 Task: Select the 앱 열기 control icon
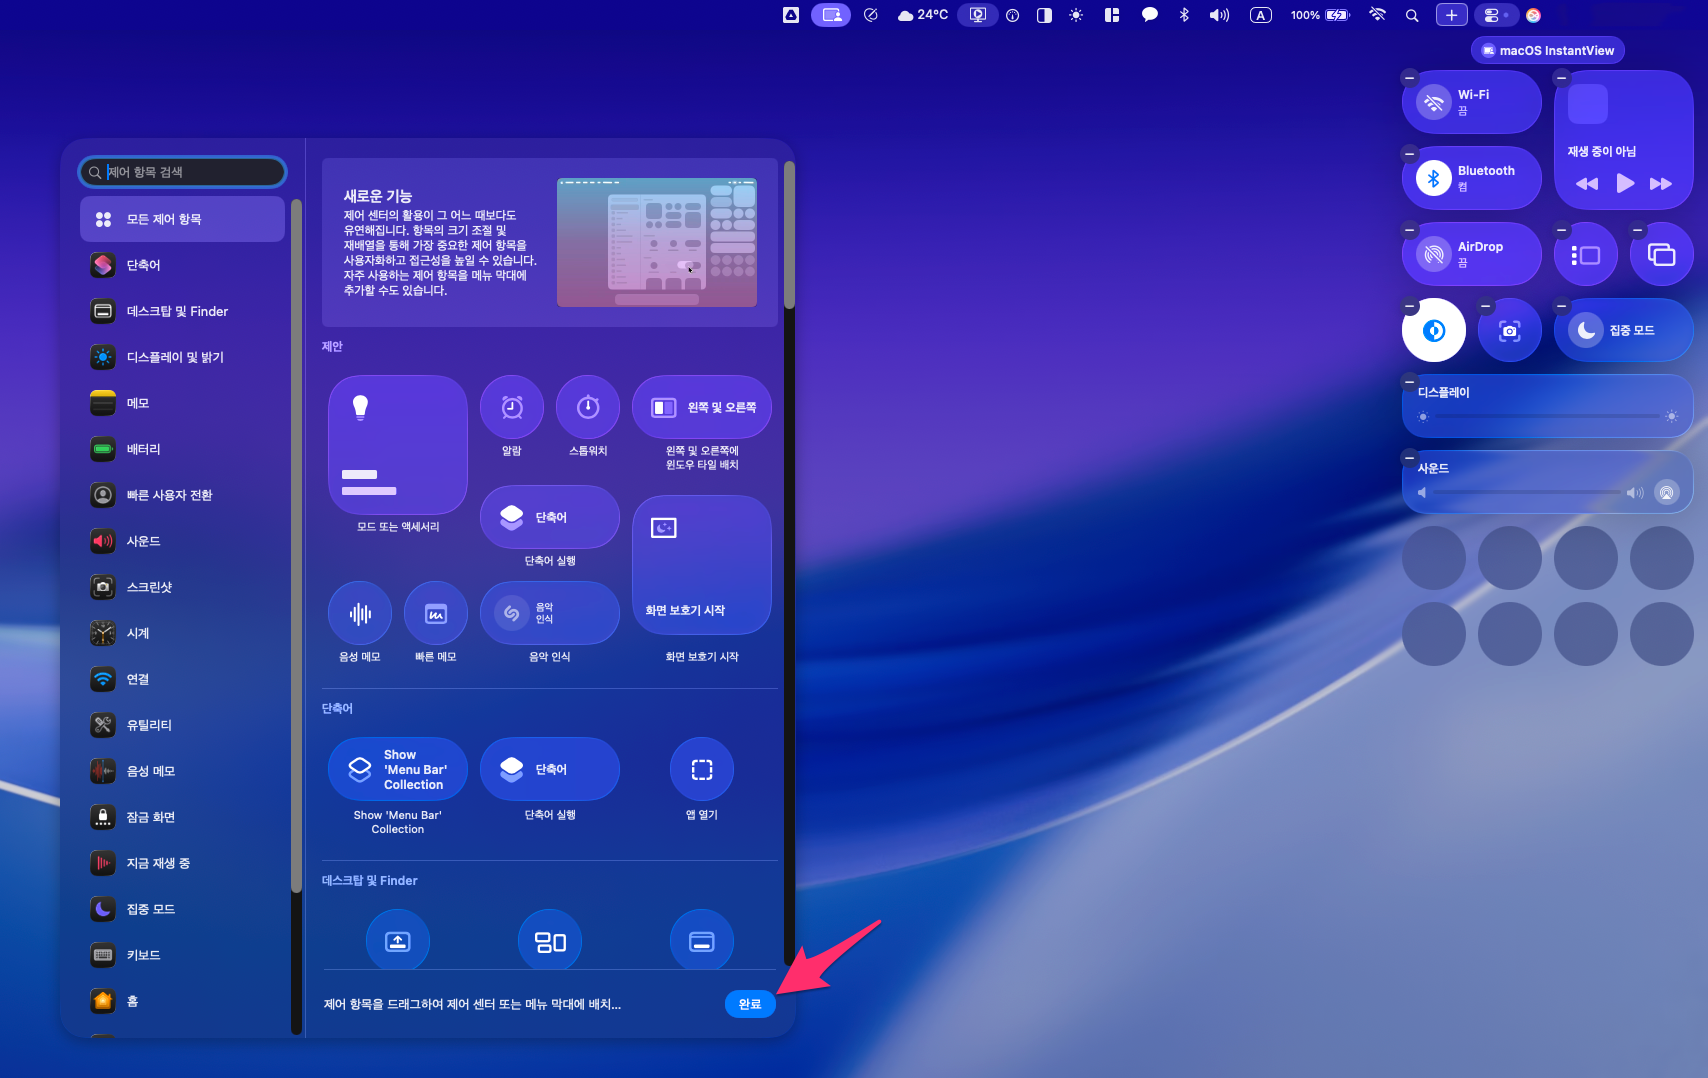tap(702, 769)
